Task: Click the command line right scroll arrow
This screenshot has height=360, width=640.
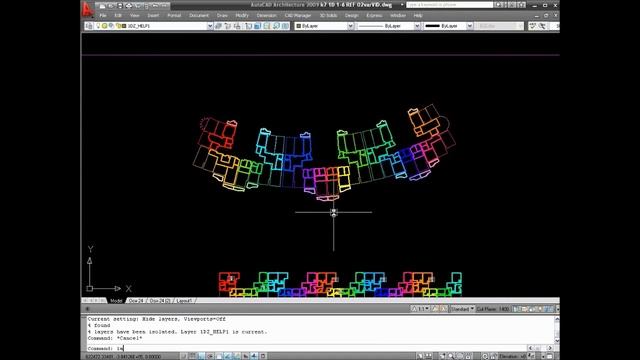Action: coord(550,348)
